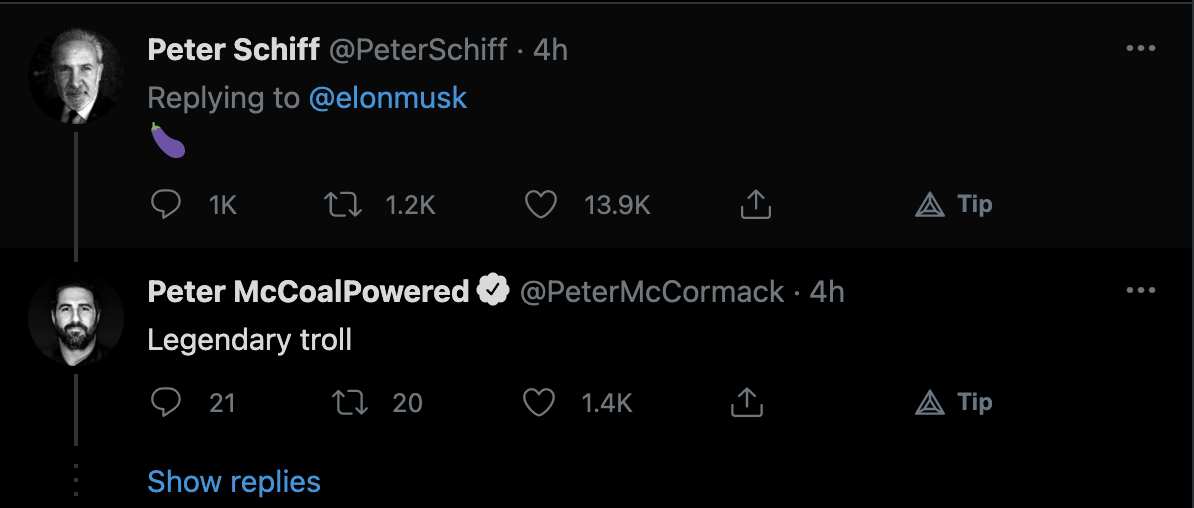Image resolution: width=1194 pixels, height=508 pixels.
Task: Open the @elonmusk mention link
Action: 388,98
